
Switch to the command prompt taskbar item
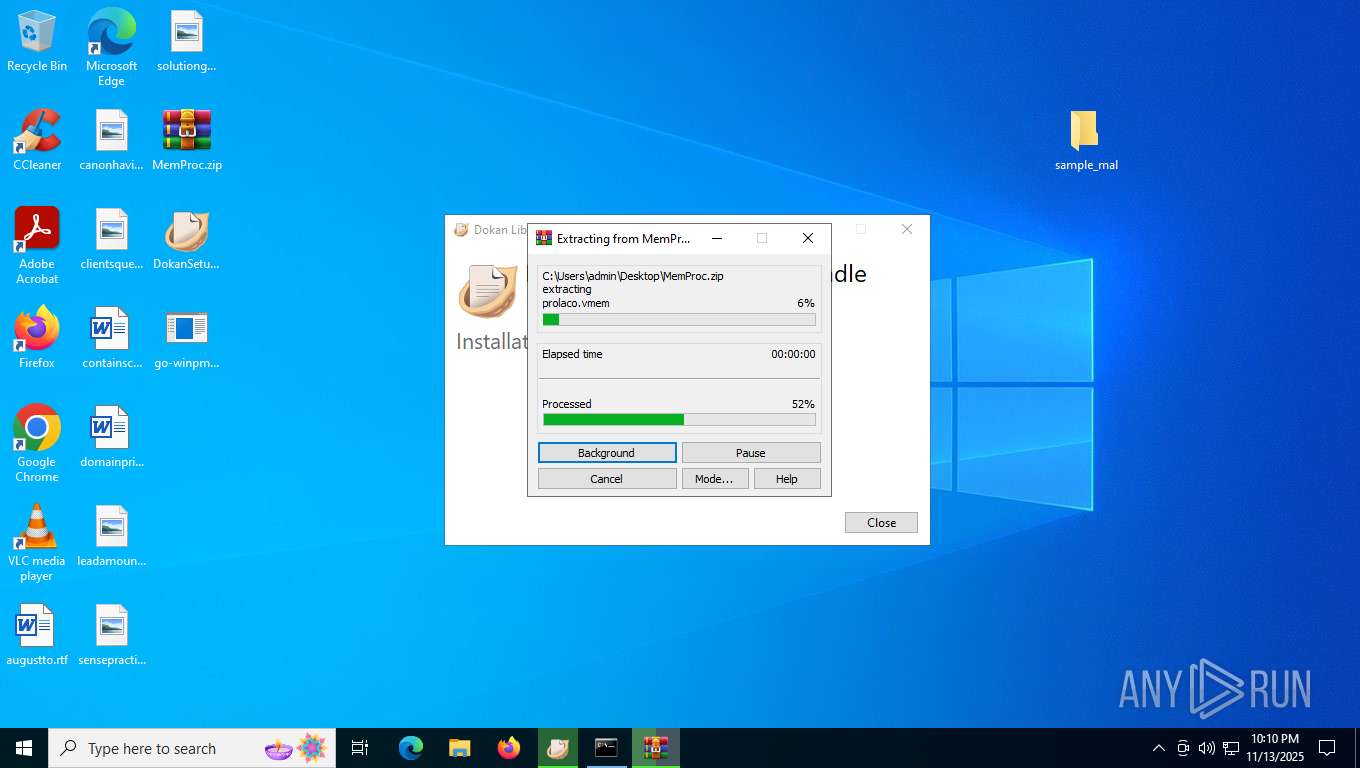tap(607, 748)
